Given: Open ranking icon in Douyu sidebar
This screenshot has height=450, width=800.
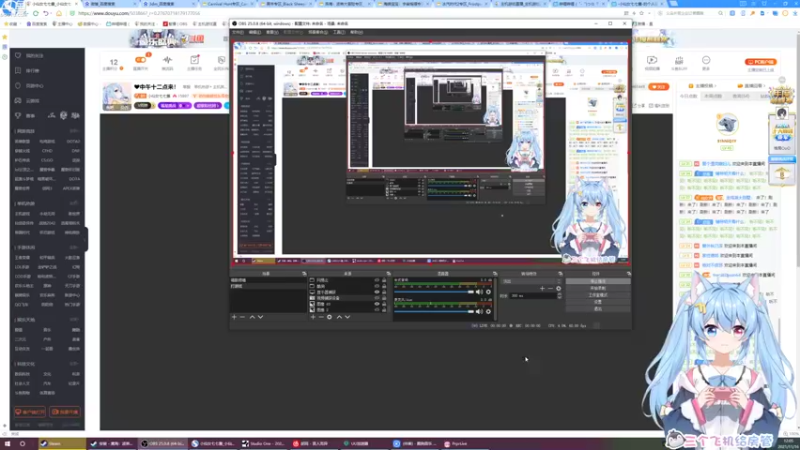Looking at the screenshot, I should click(18, 70).
